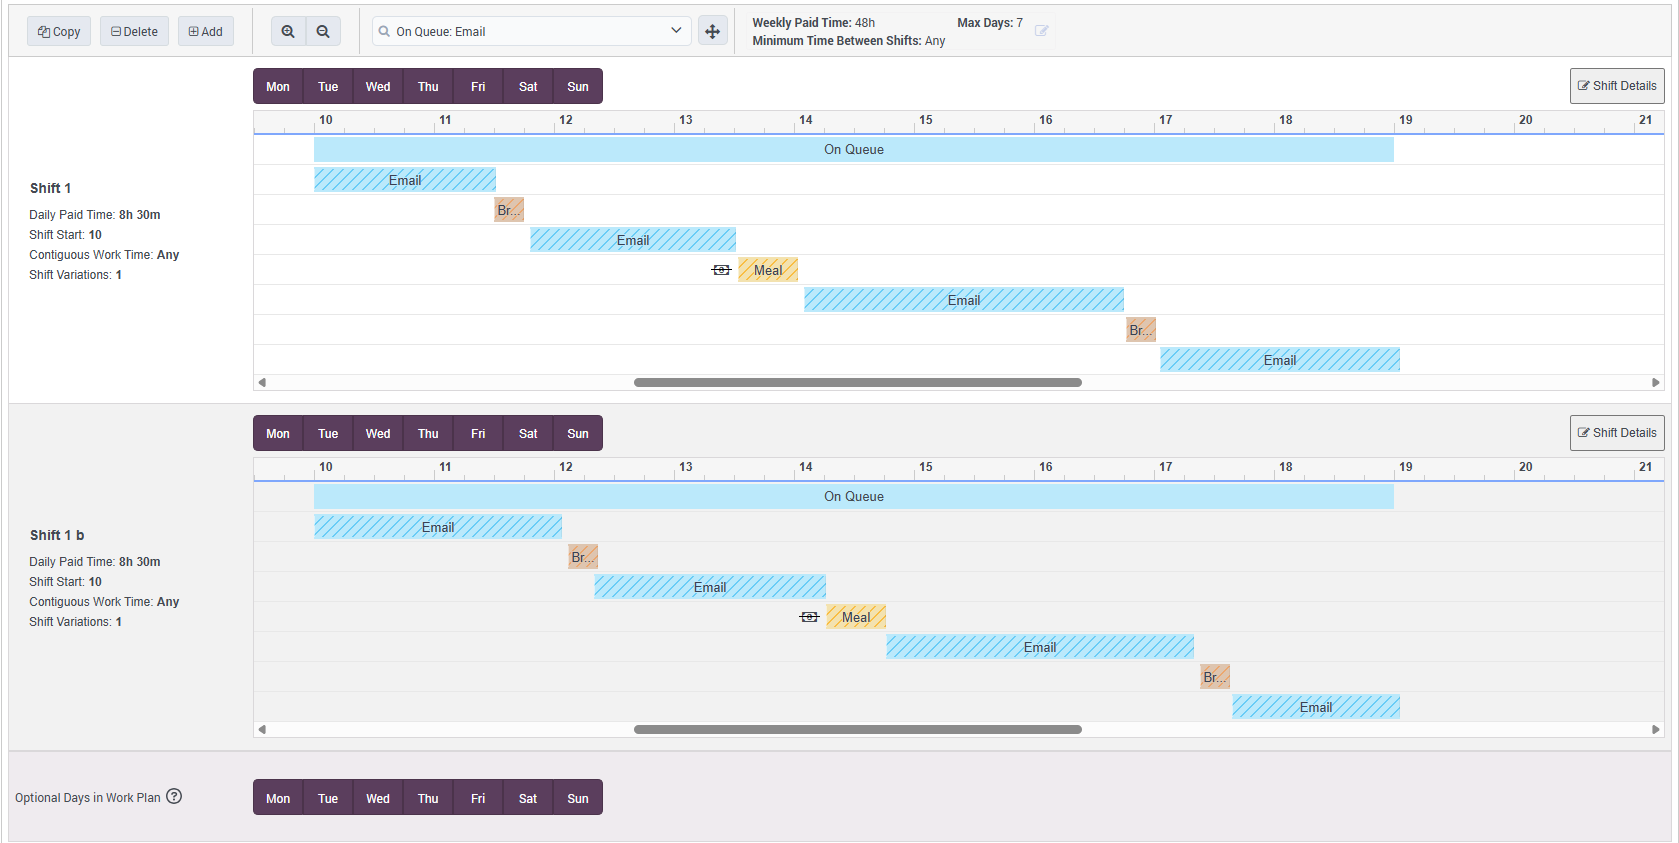Select Shift 1 b Email block spanning hour 13

point(710,587)
